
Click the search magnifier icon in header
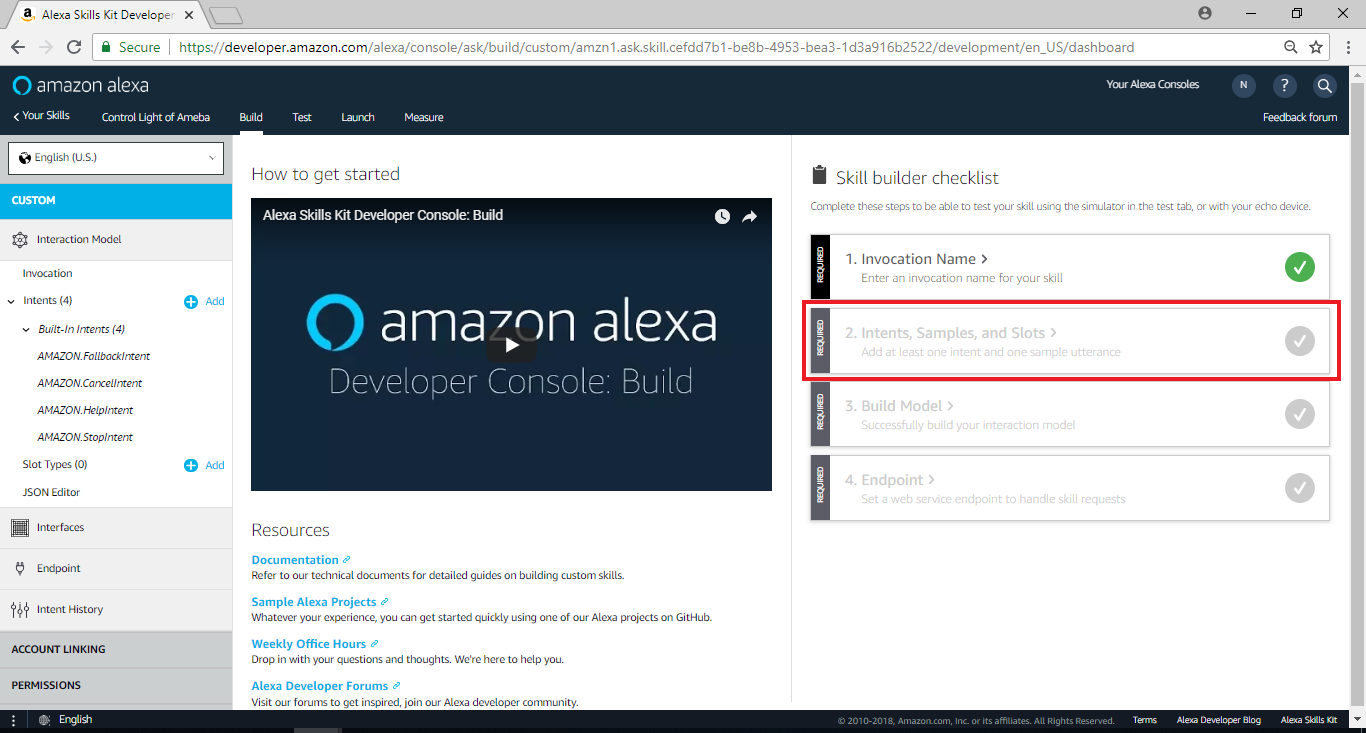click(1325, 86)
